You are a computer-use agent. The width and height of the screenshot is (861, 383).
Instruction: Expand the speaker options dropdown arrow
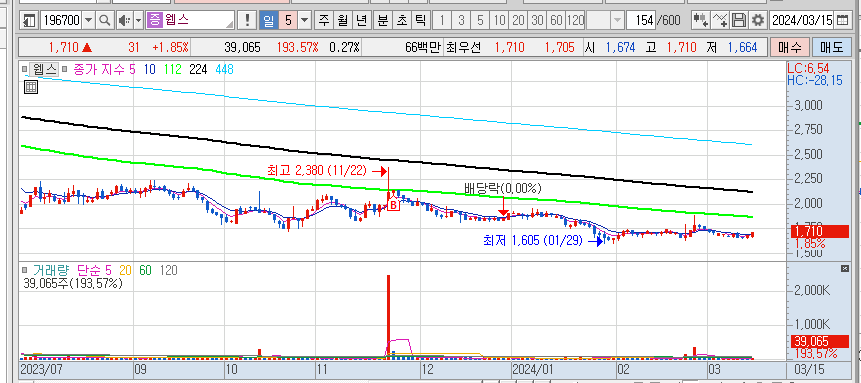pos(138,21)
